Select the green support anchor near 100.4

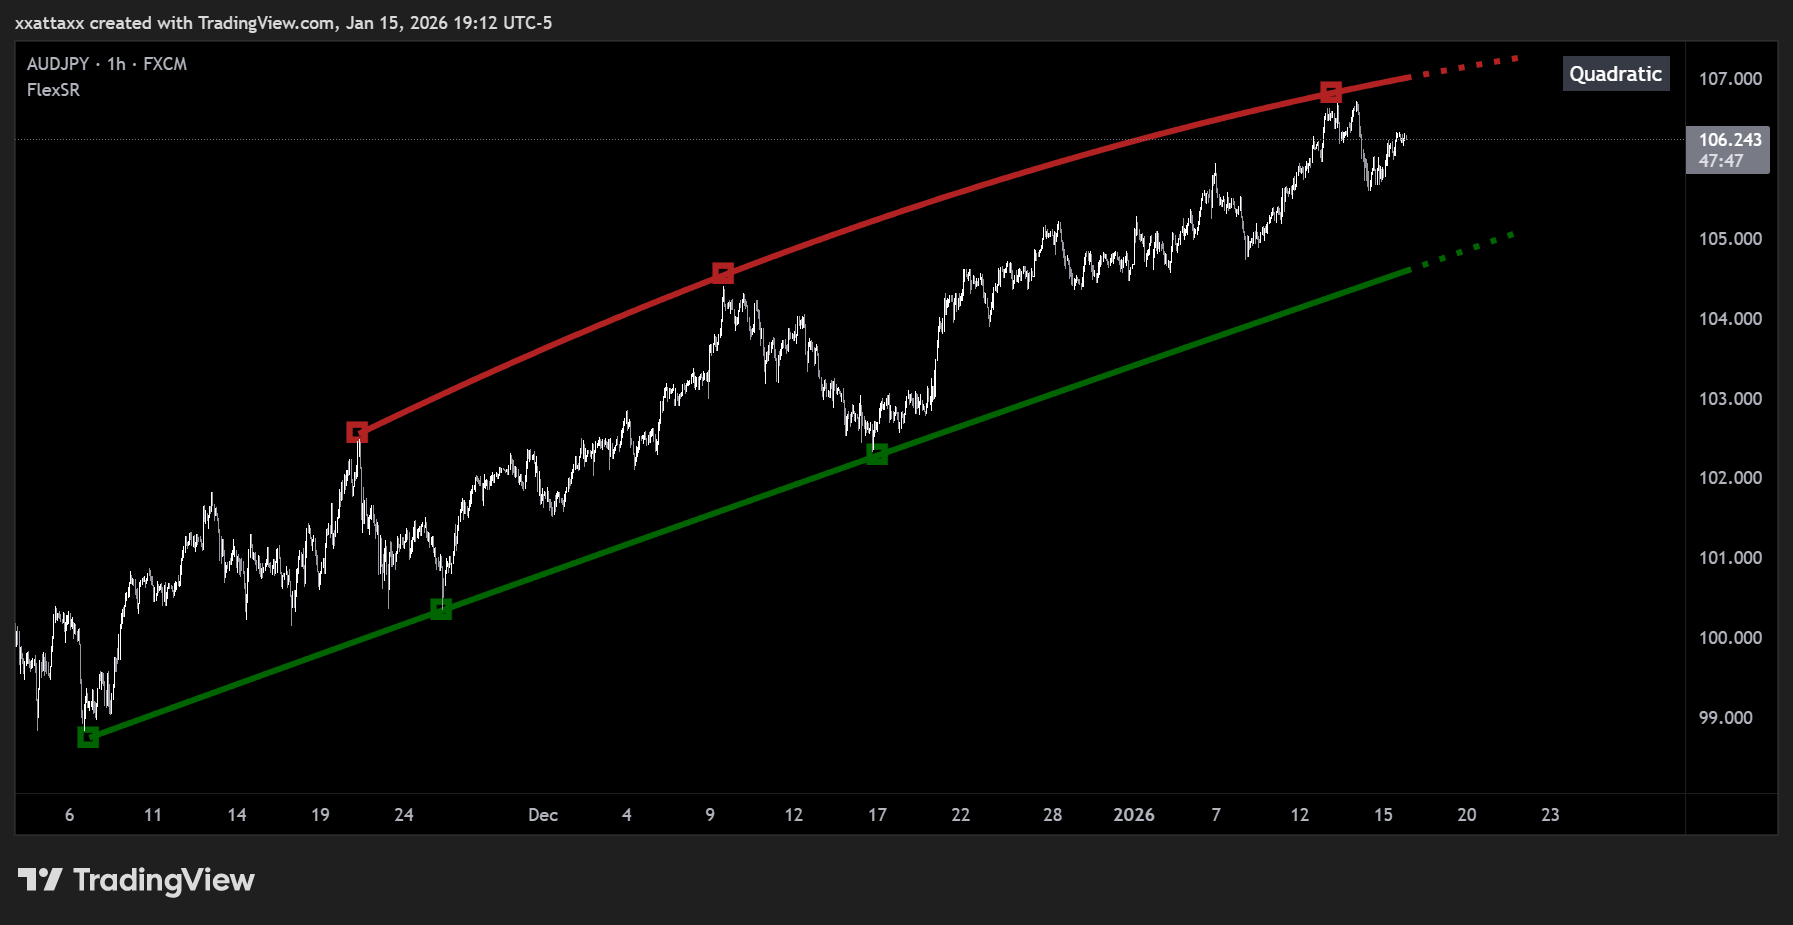click(x=441, y=608)
